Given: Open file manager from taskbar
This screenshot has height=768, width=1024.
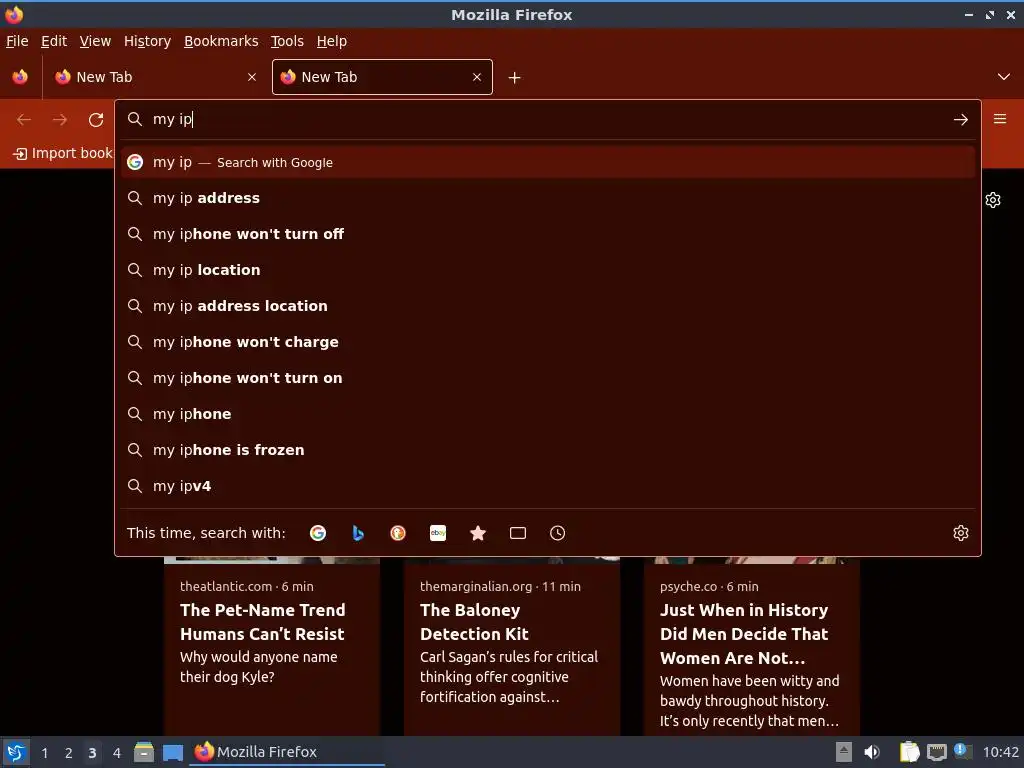Looking at the screenshot, I should point(144,752).
